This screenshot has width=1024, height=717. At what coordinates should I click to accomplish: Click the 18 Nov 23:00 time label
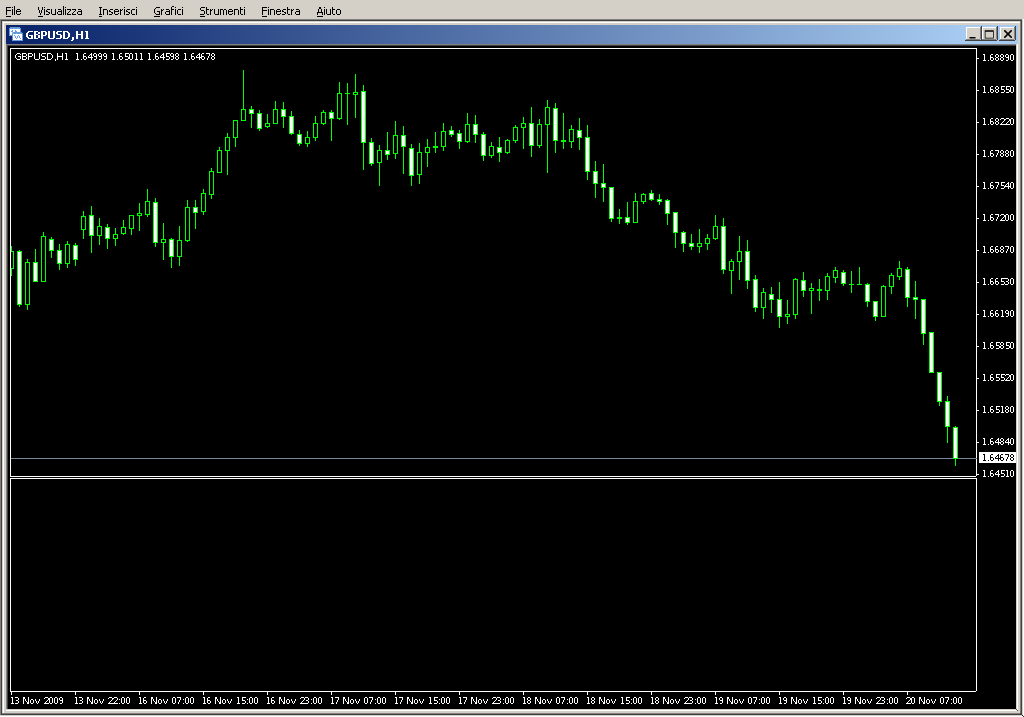point(678,701)
